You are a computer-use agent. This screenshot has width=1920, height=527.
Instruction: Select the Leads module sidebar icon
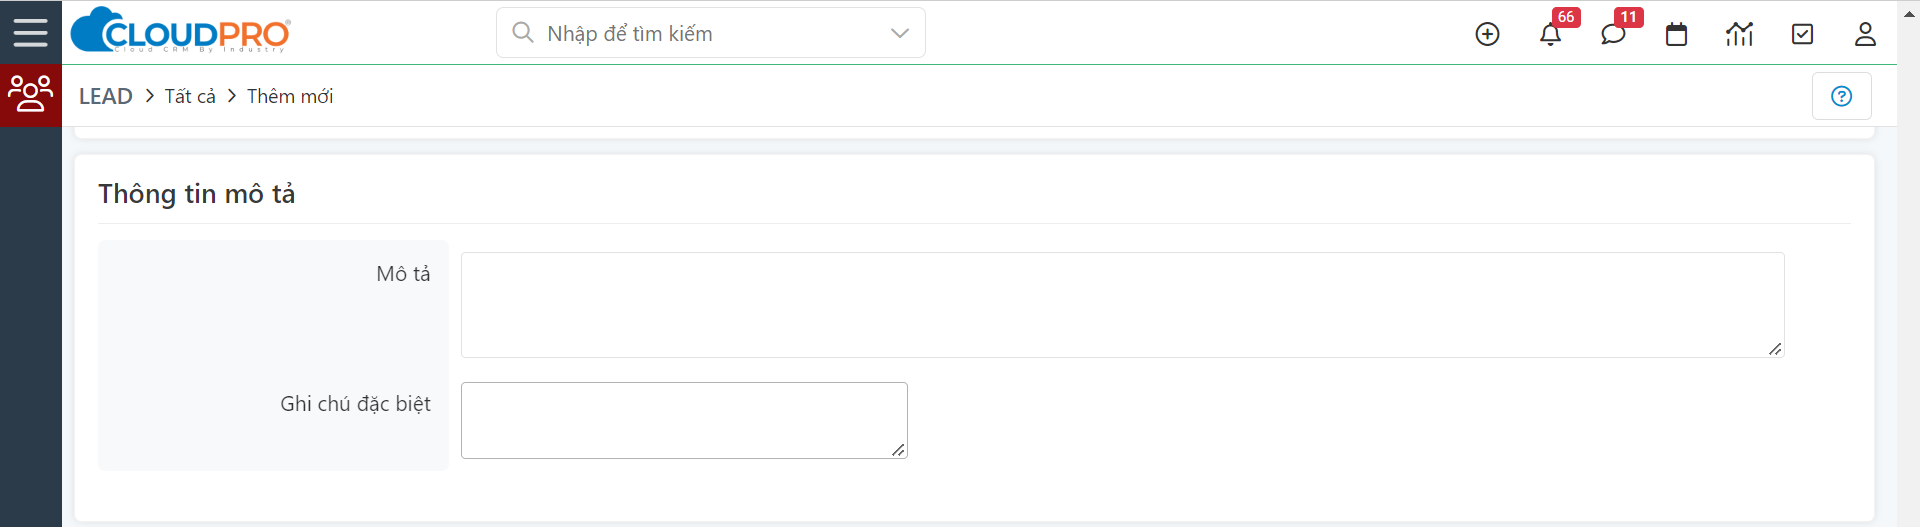(x=31, y=95)
